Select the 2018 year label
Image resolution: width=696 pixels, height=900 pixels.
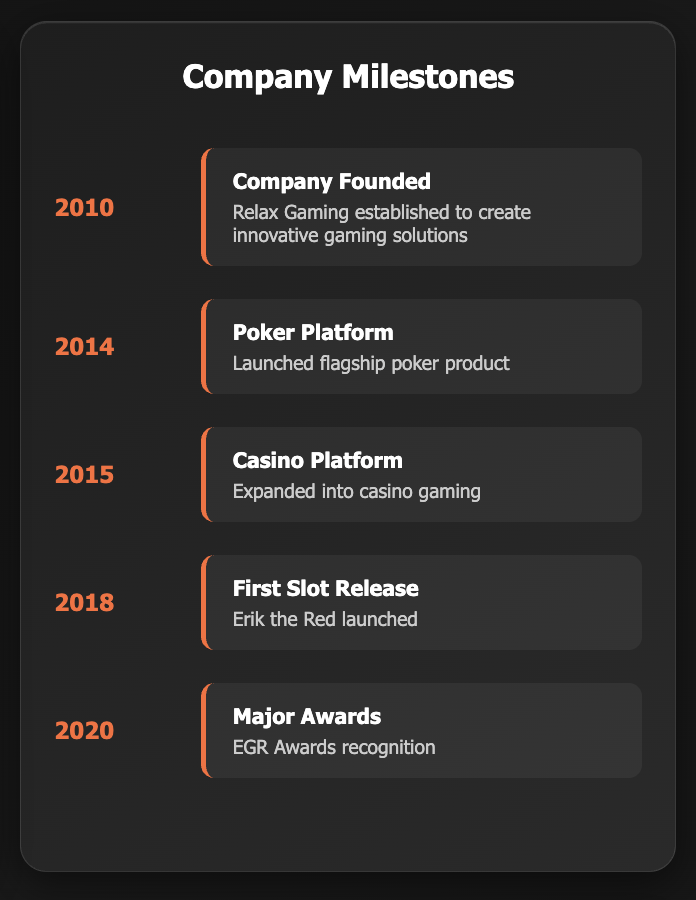[84, 603]
